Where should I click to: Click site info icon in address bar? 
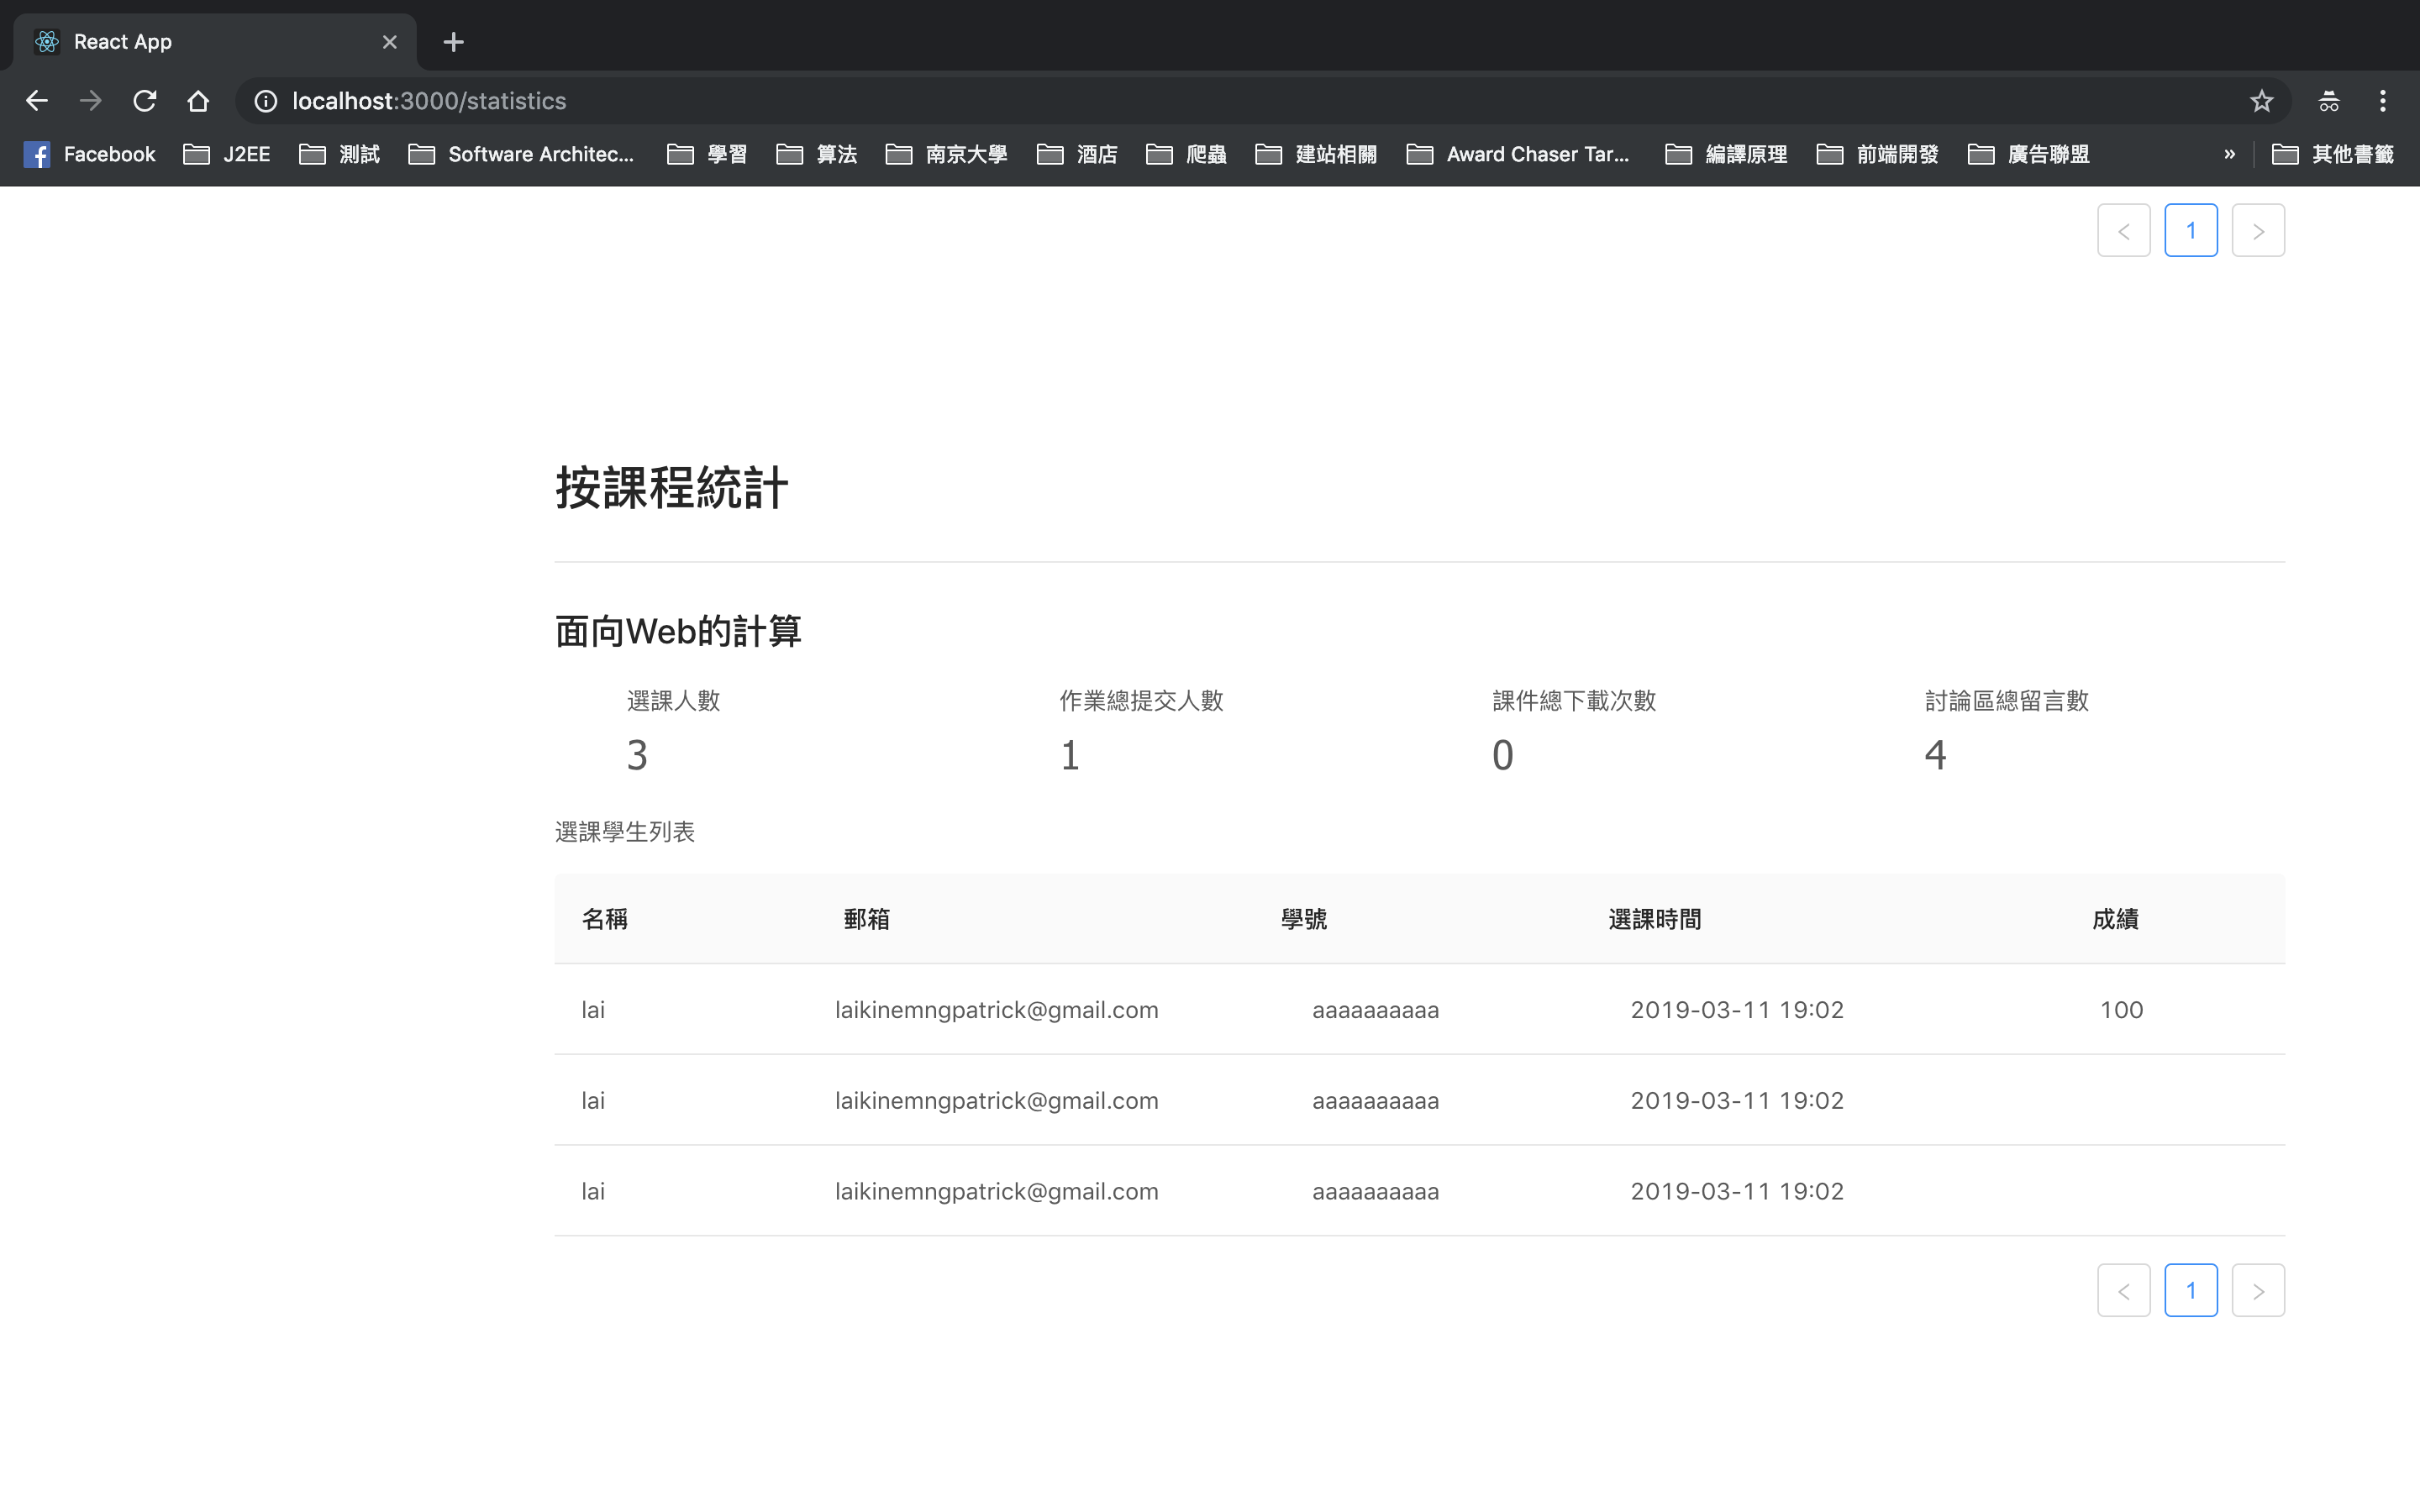(x=265, y=101)
